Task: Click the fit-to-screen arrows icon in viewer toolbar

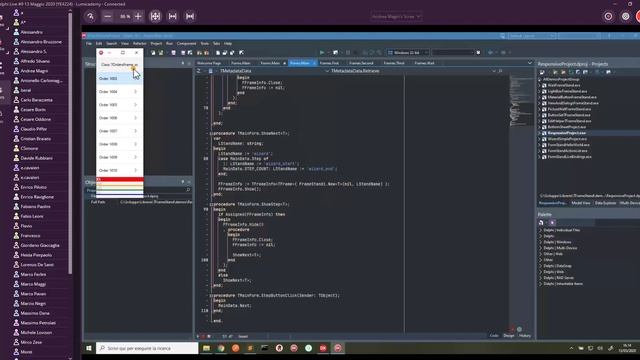Action: point(156,16)
